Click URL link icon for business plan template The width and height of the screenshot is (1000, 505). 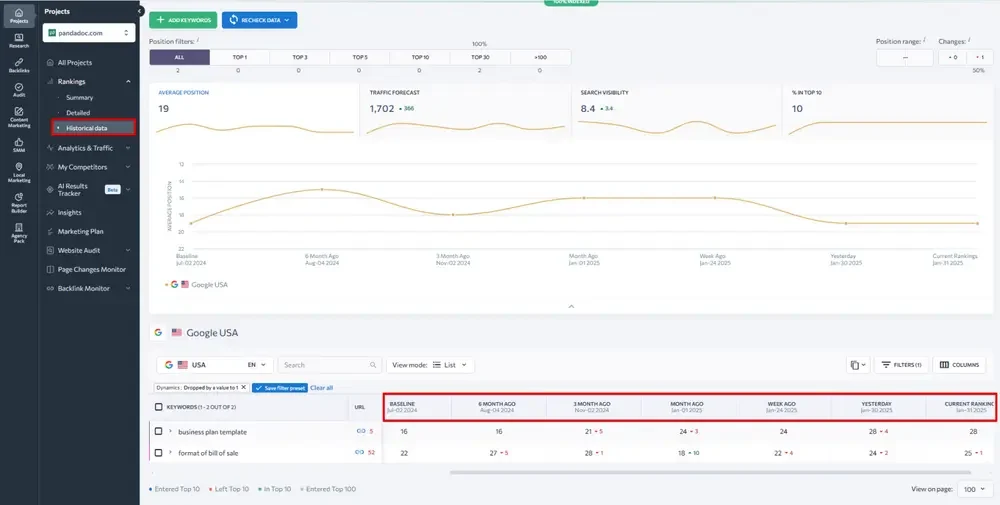tap(360, 432)
